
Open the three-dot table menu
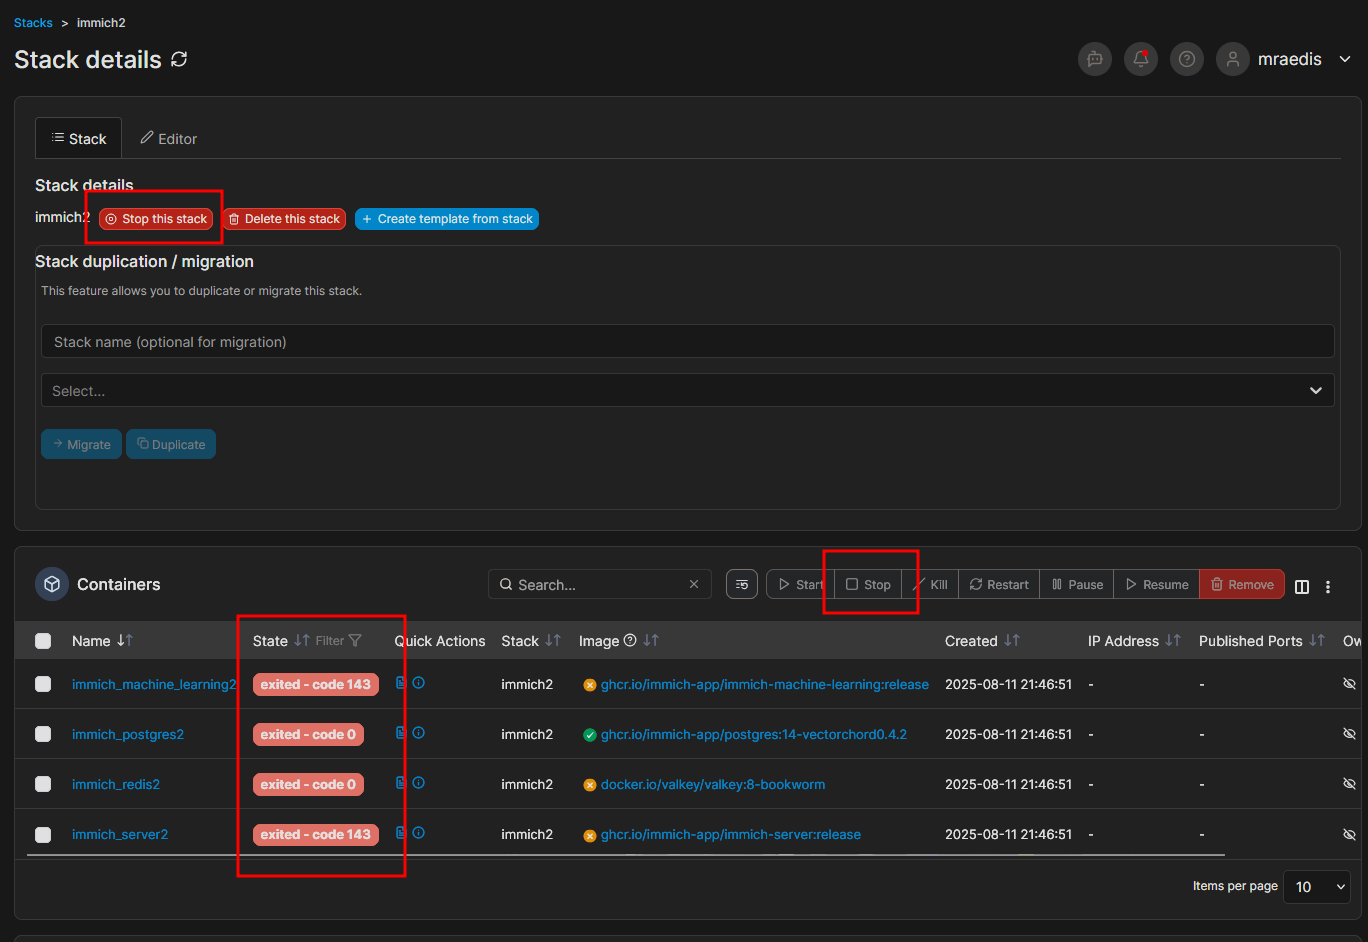(1328, 587)
